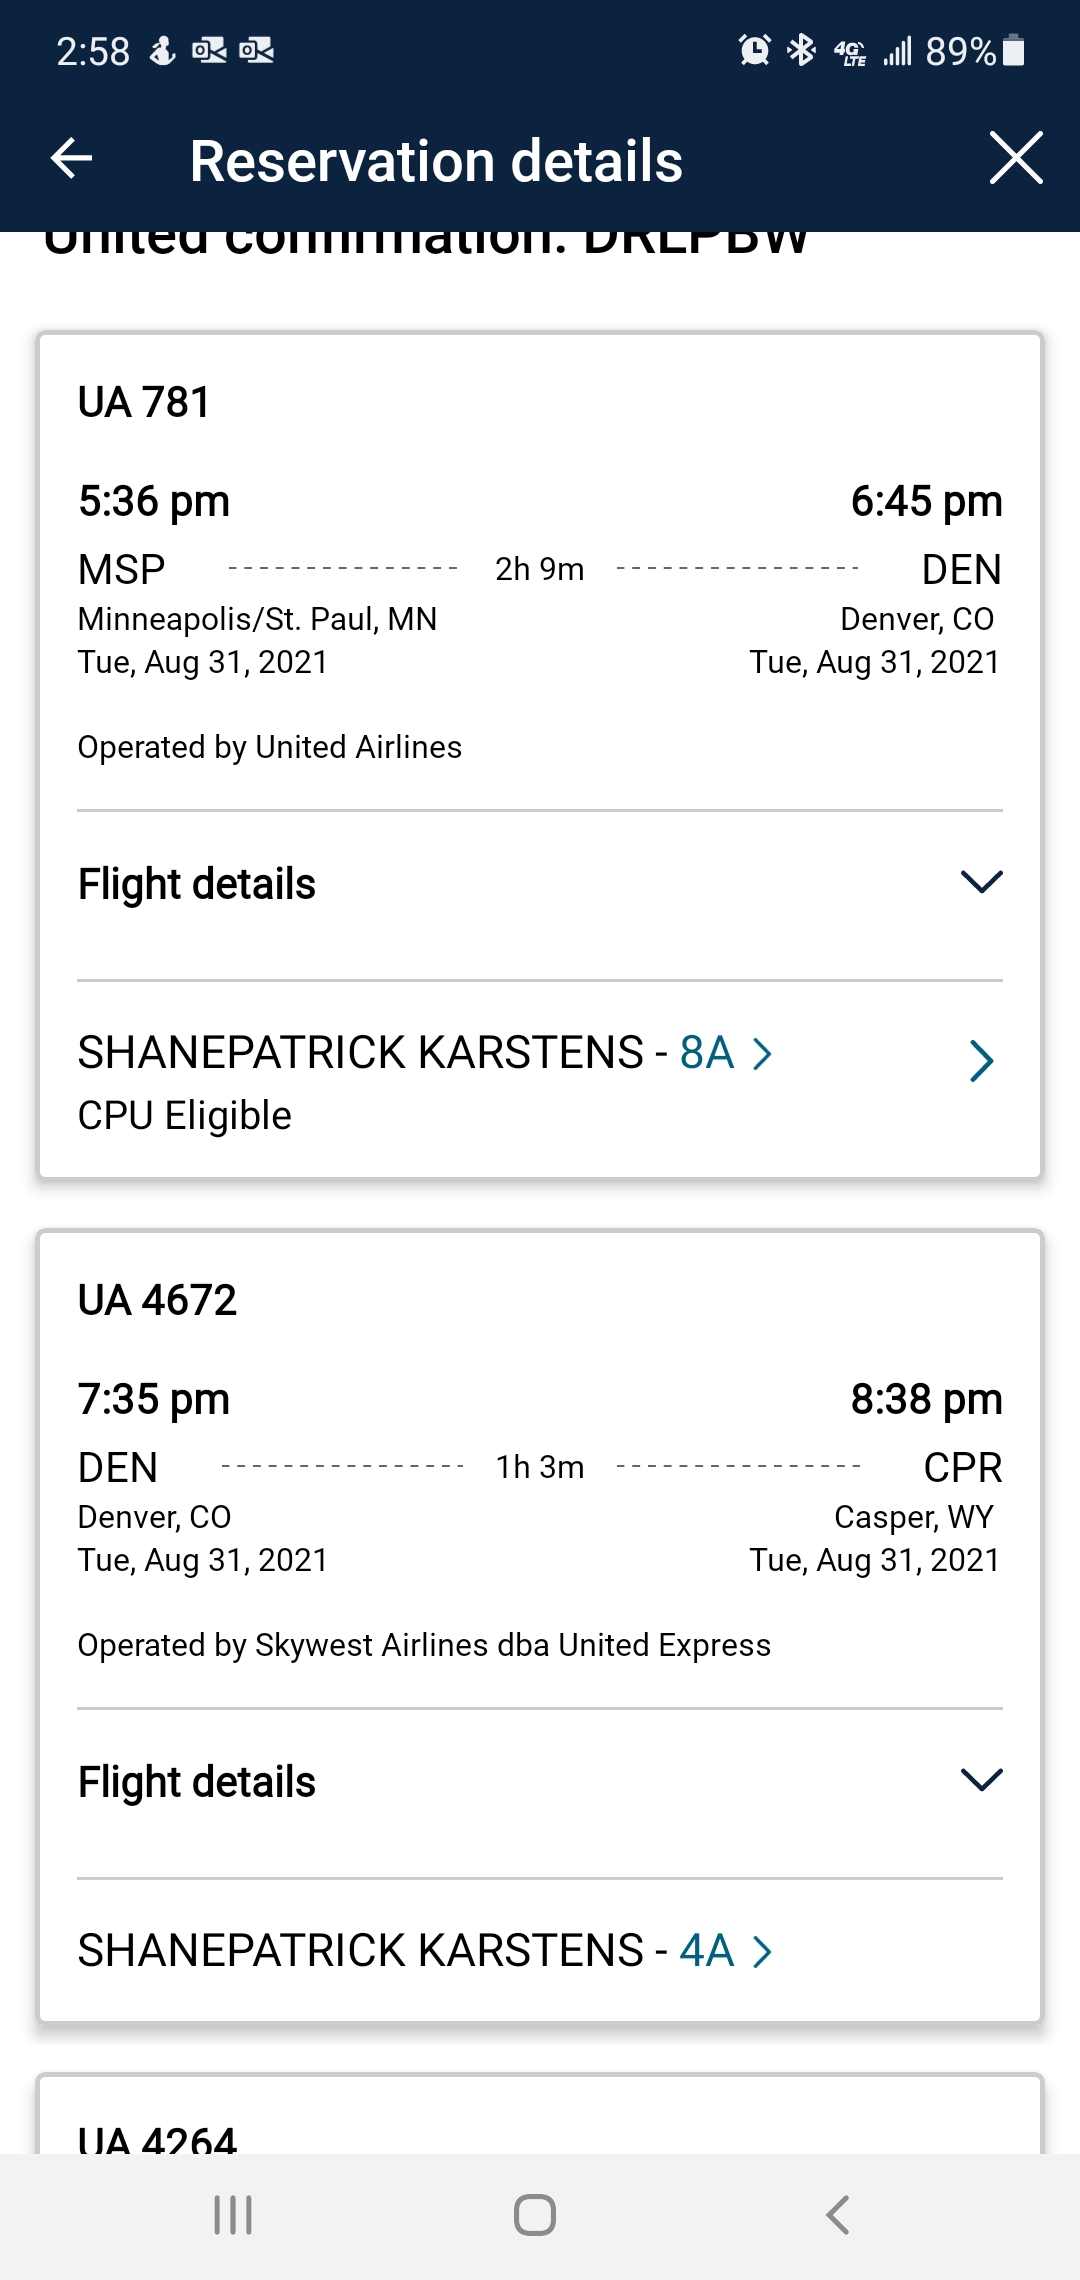
Task: Expand Flight details for UA 4672
Action: (x=980, y=1780)
